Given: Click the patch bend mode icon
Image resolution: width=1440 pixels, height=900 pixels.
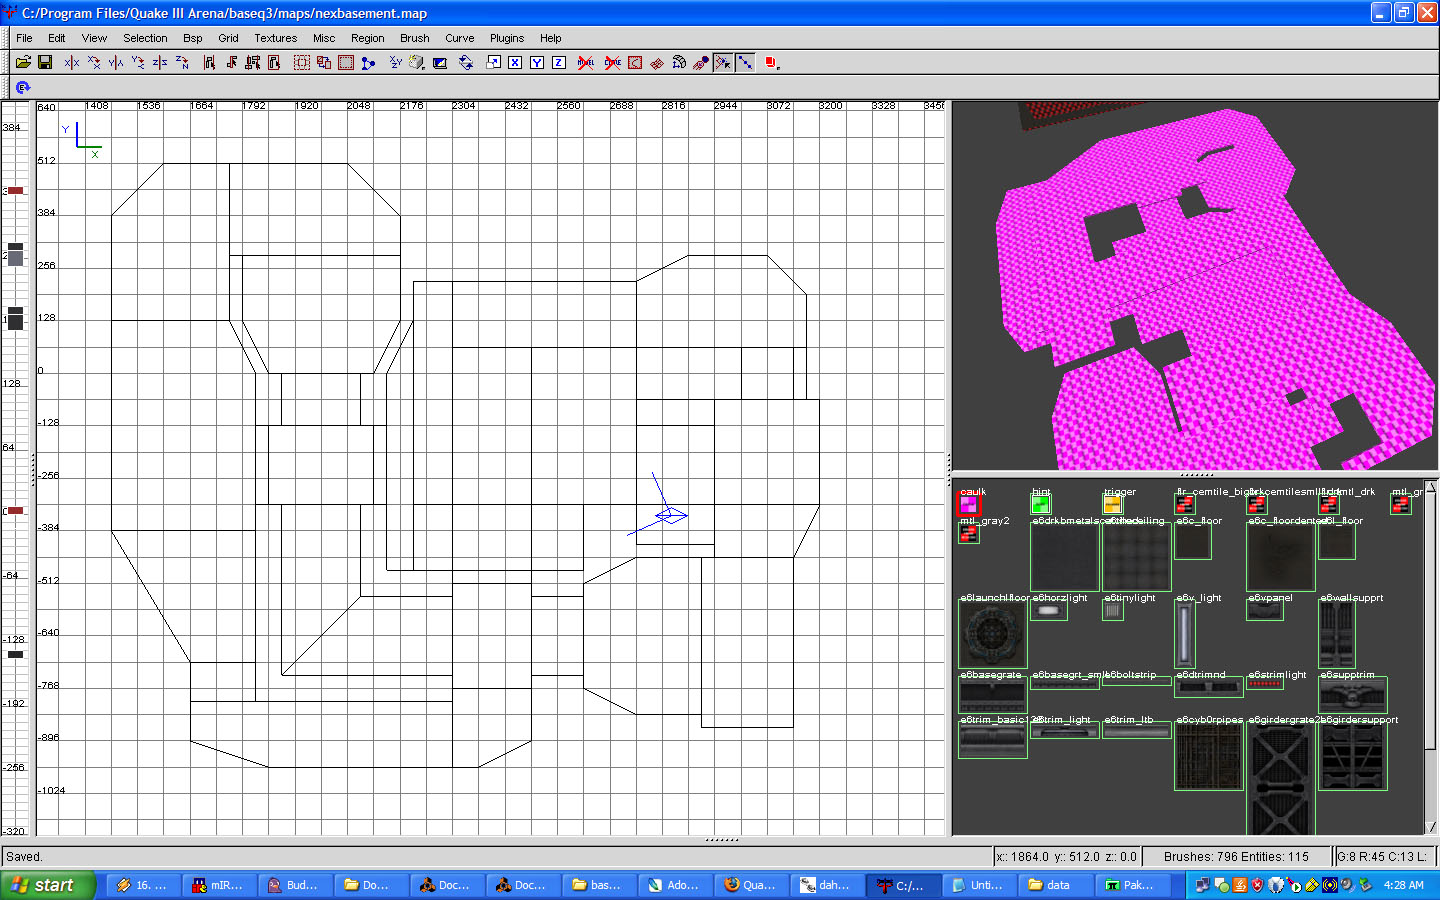Looking at the screenshot, I should click(679, 62).
